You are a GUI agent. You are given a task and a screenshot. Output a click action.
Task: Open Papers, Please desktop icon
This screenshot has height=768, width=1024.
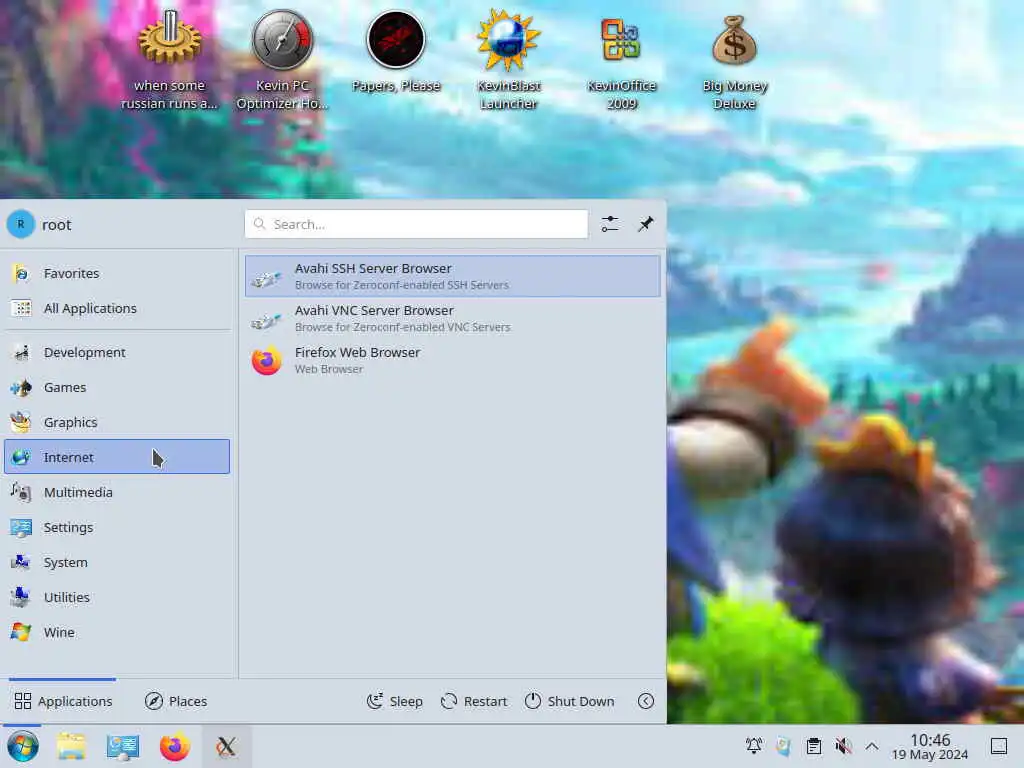[396, 52]
